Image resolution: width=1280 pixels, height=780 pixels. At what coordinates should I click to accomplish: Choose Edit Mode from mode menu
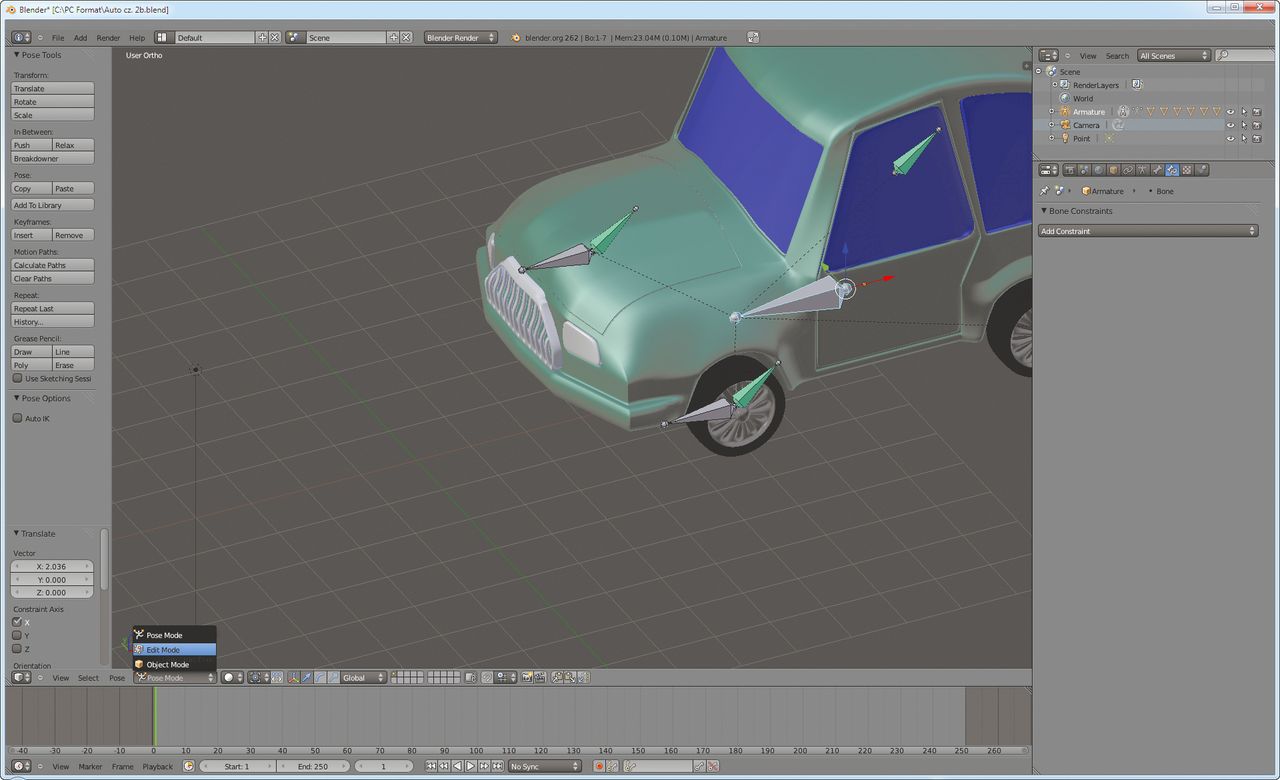174,649
